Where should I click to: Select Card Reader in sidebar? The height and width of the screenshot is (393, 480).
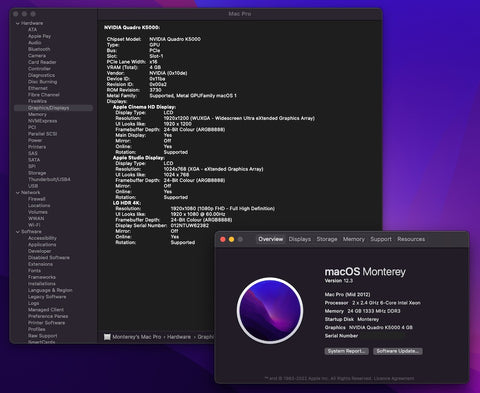(42, 62)
